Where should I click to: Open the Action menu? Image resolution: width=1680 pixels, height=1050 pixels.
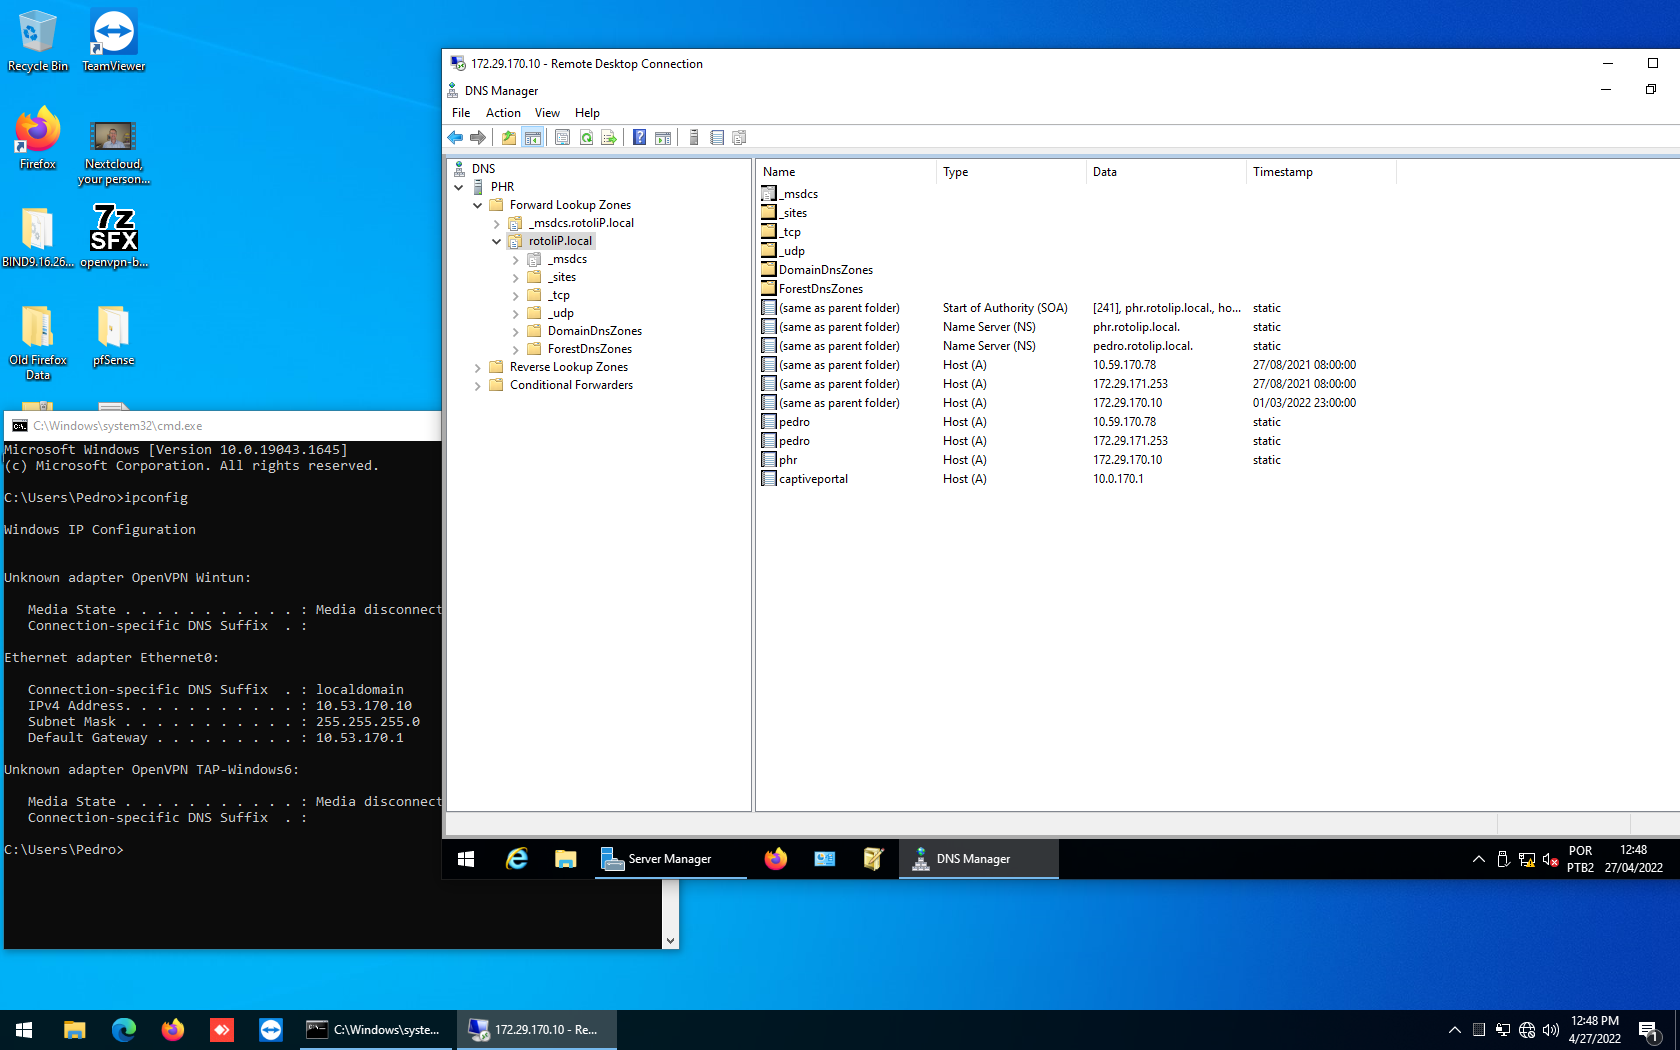503,112
